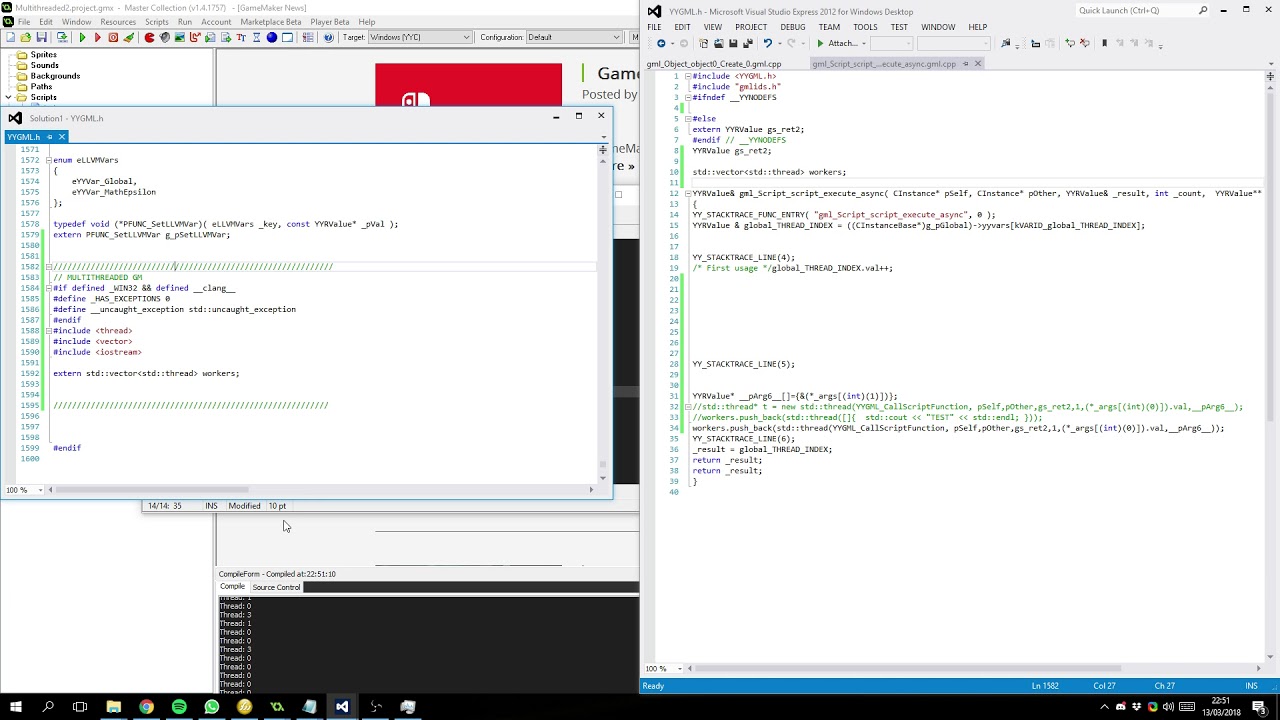Viewport: 1280px width, 720px height.
Task: Click the Solution1 horizontal scrollbar
Action: (320, 490)
